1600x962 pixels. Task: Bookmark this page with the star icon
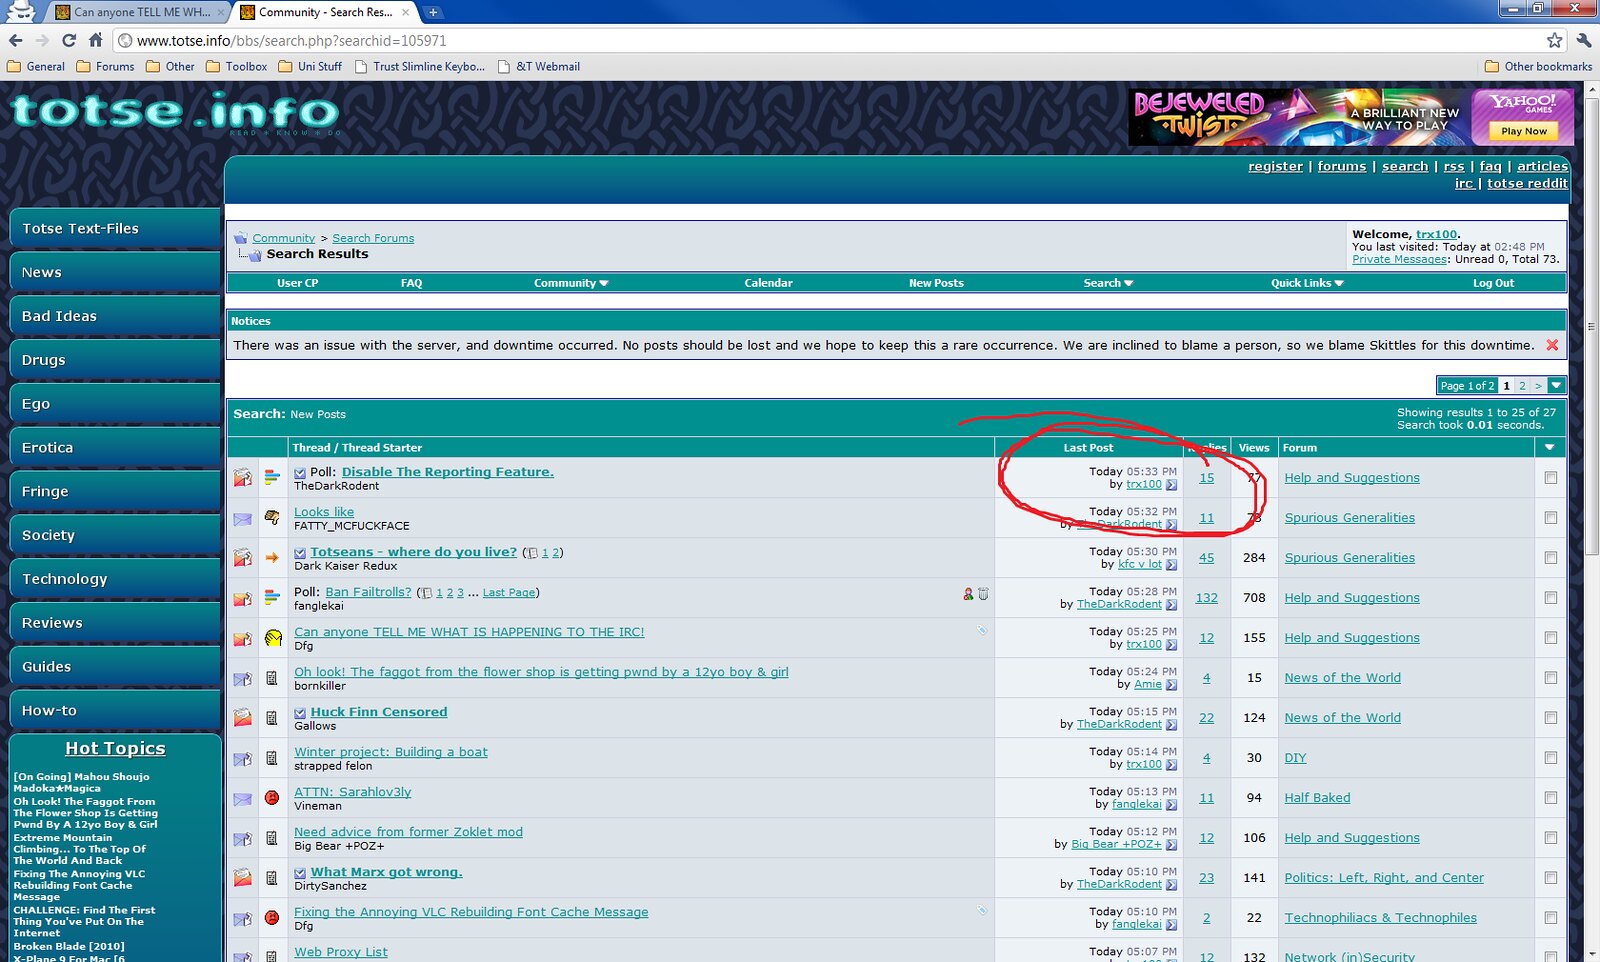[1554, 40]
